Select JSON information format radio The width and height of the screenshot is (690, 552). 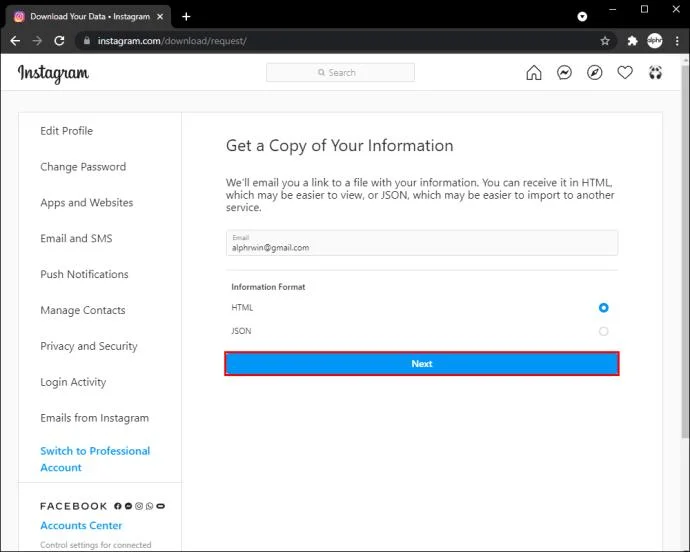[x=603, y=331]
